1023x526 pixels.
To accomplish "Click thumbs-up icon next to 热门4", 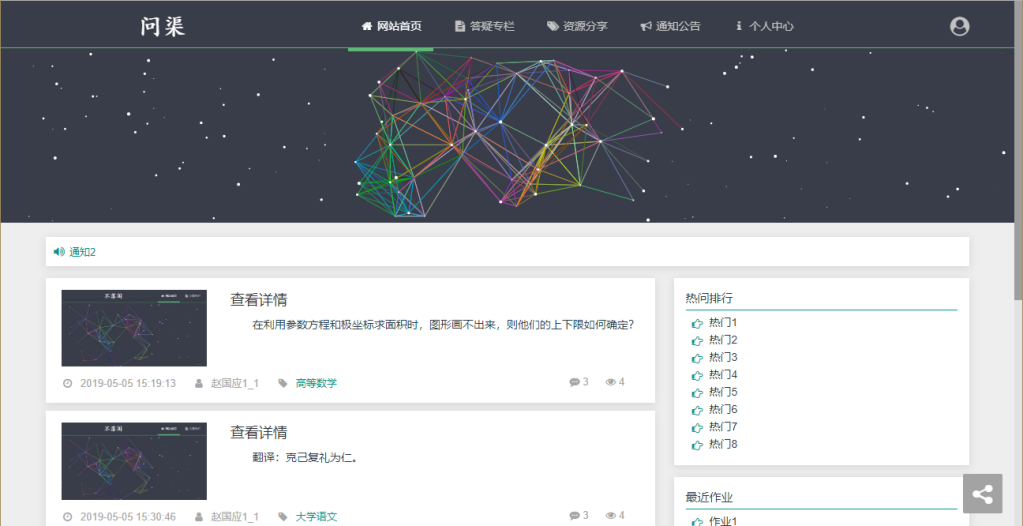I will tap(697, 375).
